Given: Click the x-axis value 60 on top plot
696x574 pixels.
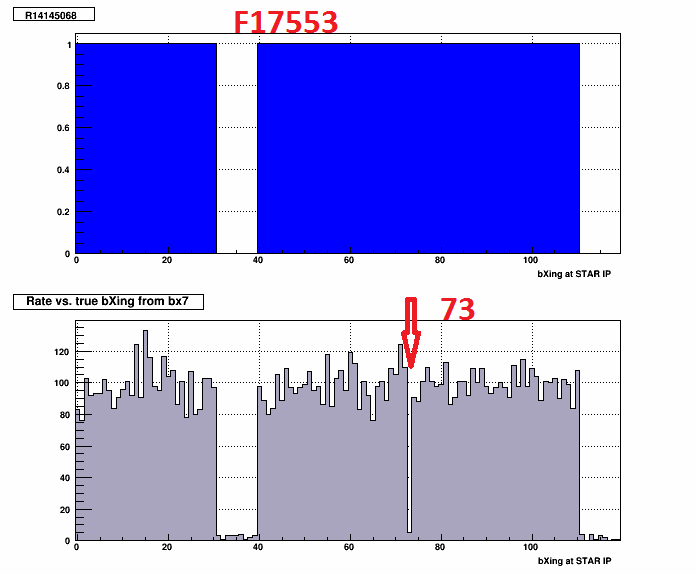Looking at the screenshot, I should coord(349,260).
